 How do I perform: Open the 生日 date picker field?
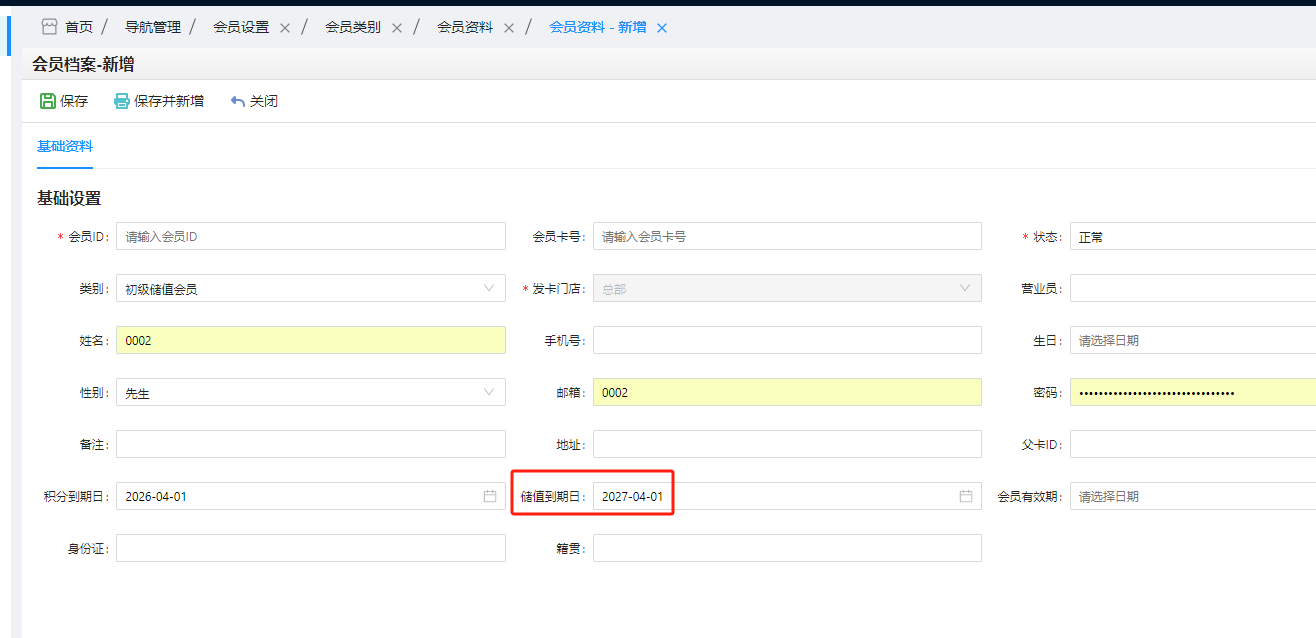click(x=1193, y=340)
